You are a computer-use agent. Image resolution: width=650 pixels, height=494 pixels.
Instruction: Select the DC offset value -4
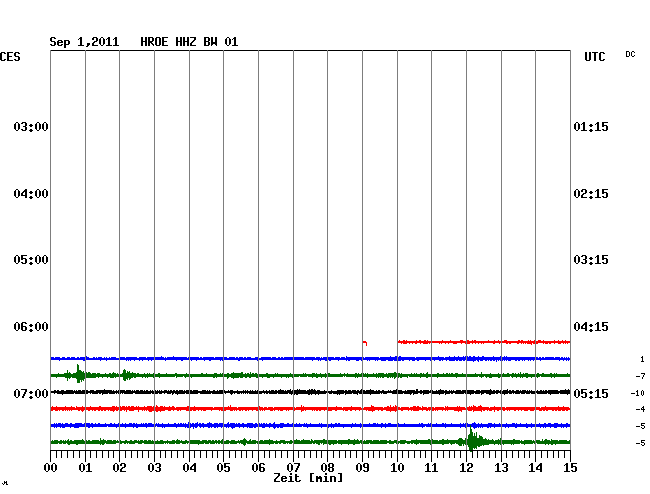coord(640,409)
